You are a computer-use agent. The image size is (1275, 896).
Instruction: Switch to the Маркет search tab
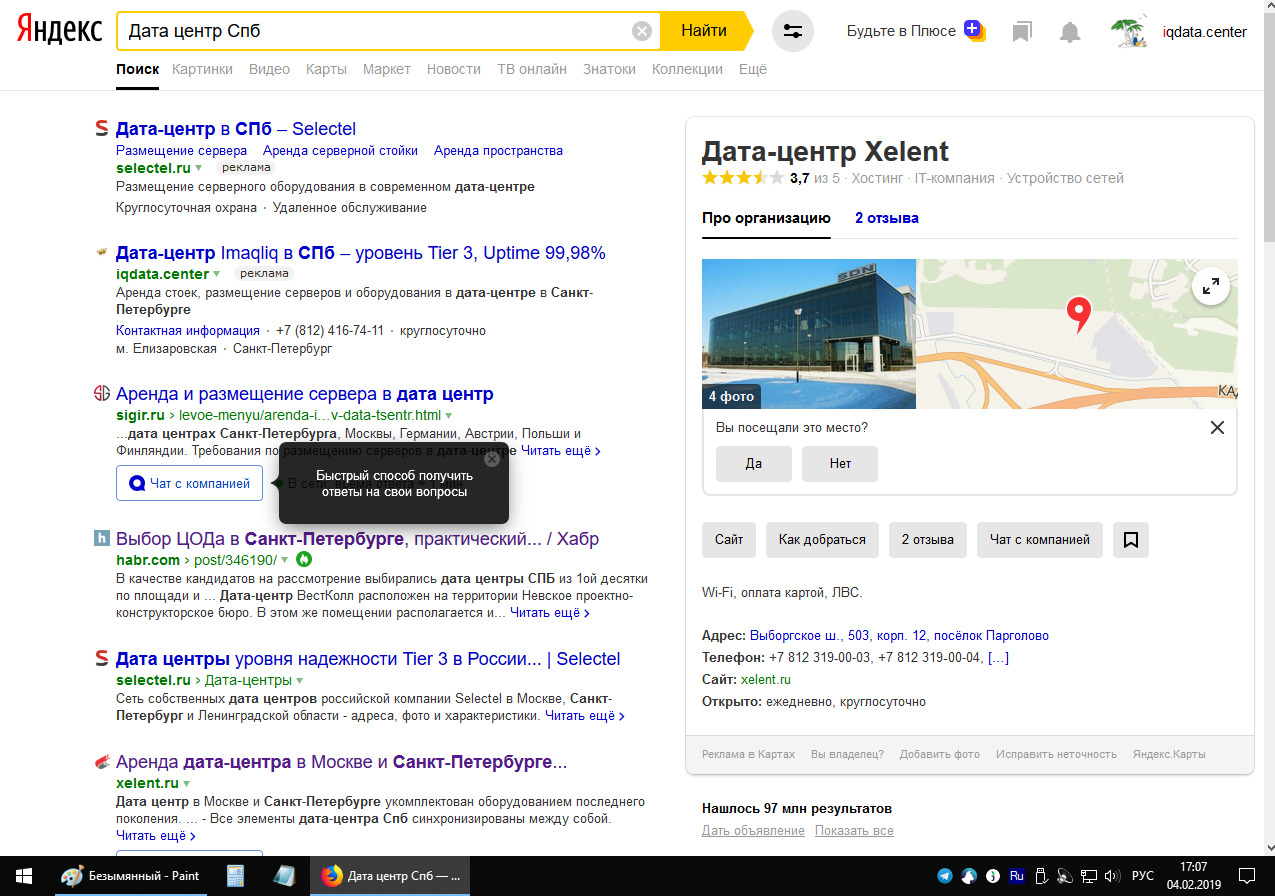387,69
